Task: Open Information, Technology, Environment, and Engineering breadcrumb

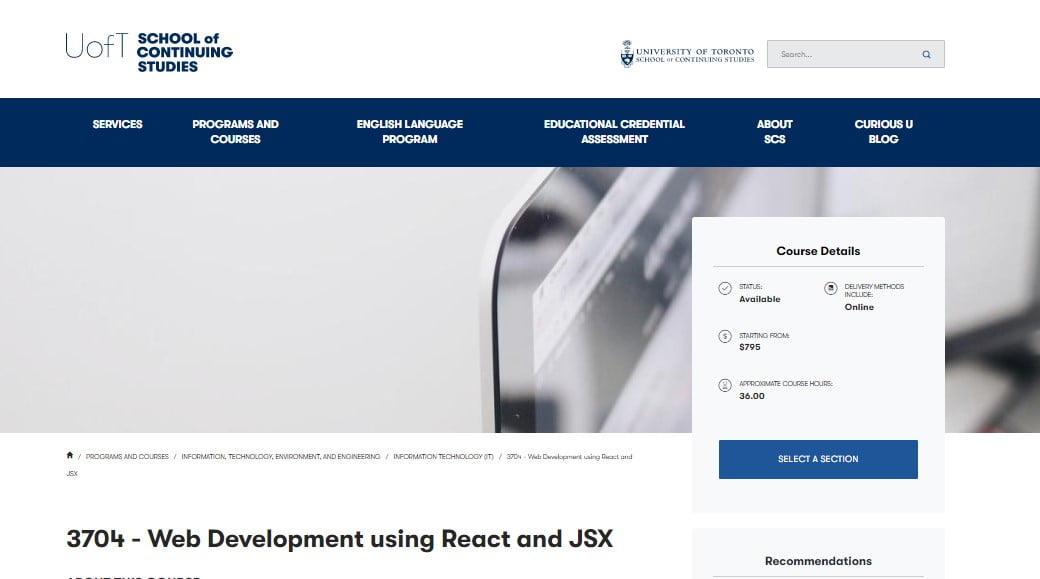Action: (x=281, y=457)
